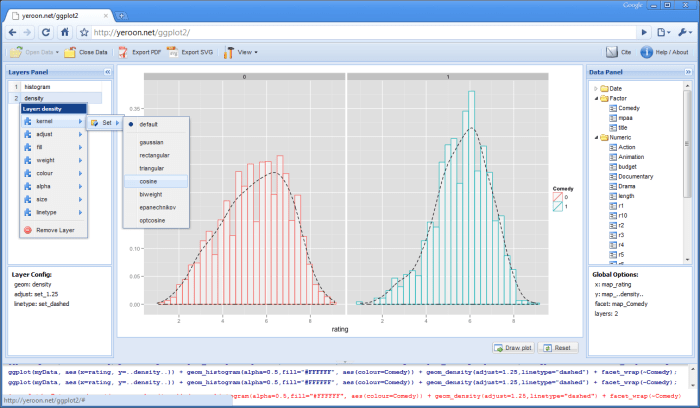Open Help / About info icon
The height and width of the screenshot is (408, 700).
point(646,51)
